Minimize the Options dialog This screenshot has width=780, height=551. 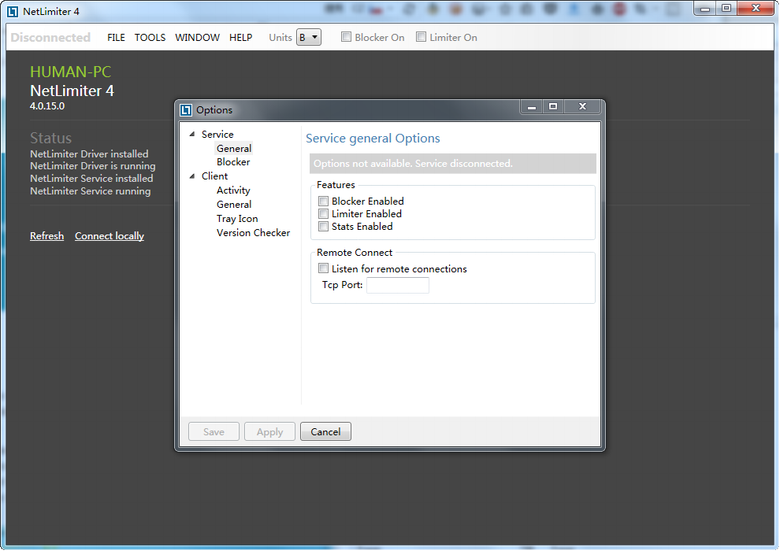pos(532,106)
